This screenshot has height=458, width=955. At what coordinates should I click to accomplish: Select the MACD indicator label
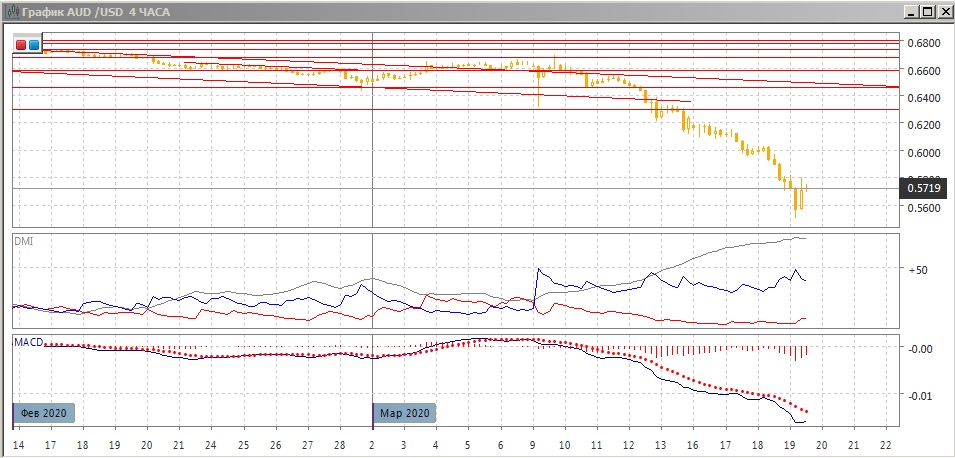tap(28, 342)
